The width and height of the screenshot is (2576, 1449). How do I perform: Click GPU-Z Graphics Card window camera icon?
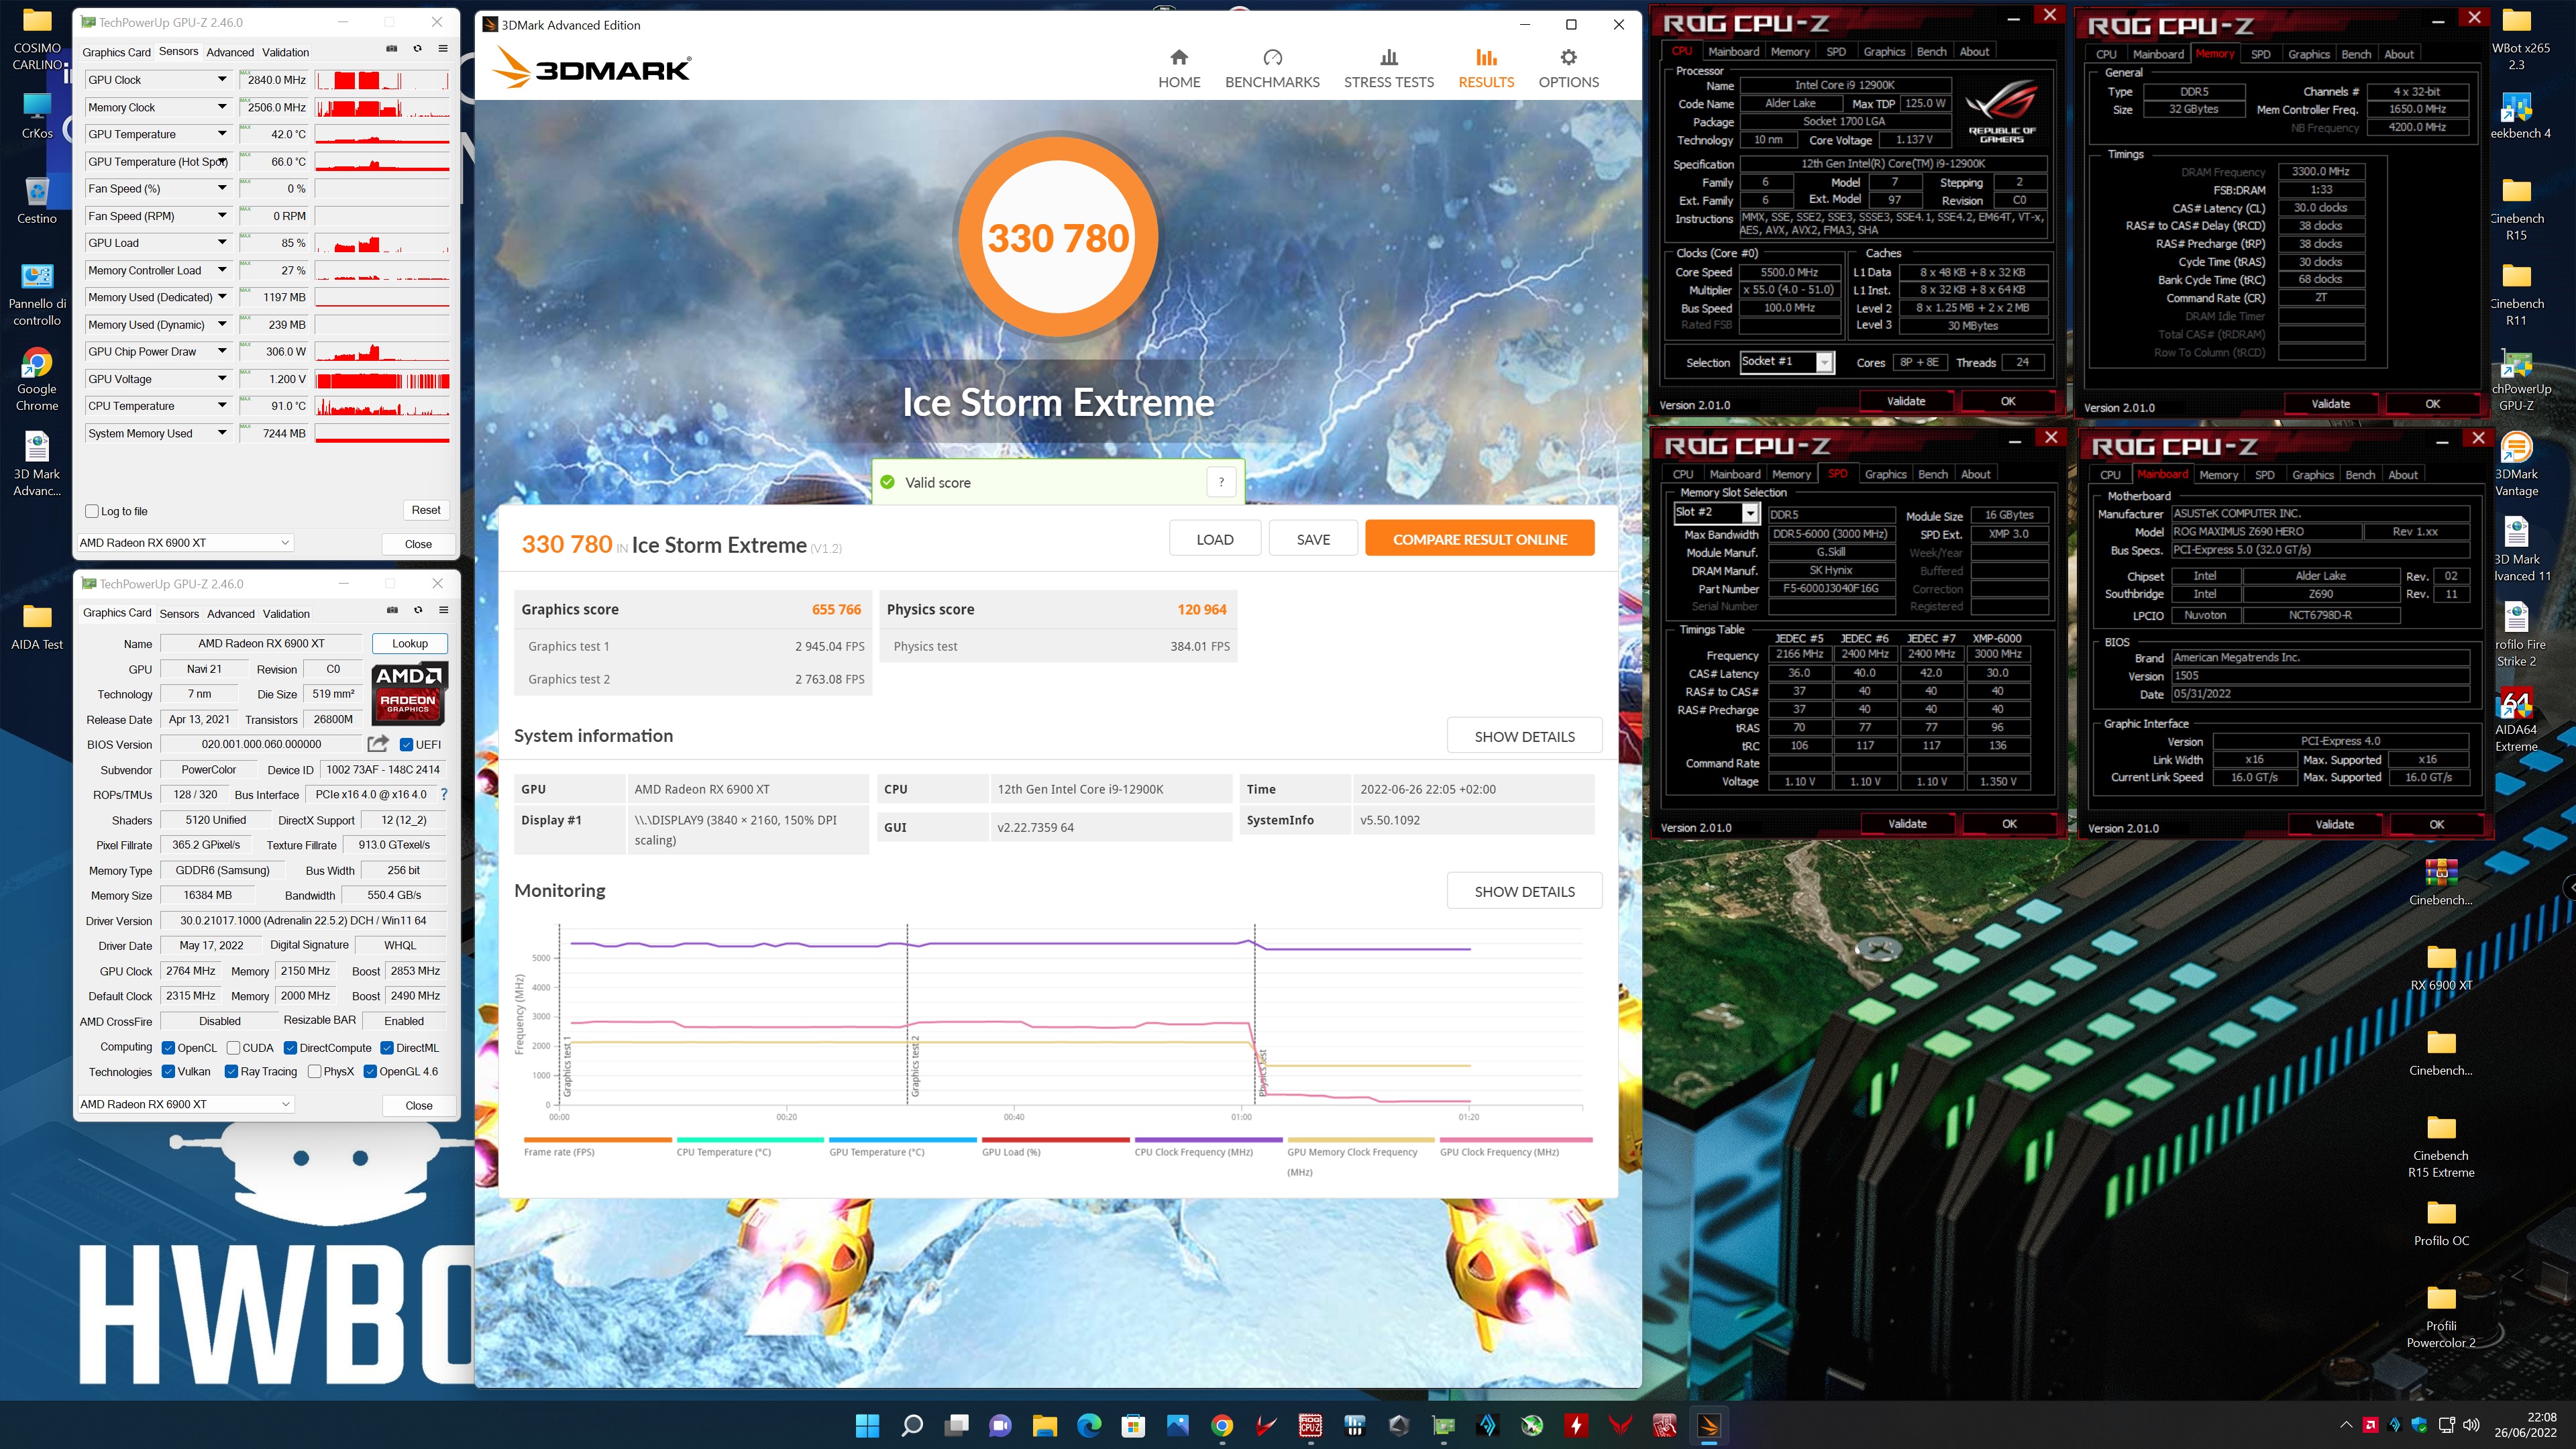(392, 610)
